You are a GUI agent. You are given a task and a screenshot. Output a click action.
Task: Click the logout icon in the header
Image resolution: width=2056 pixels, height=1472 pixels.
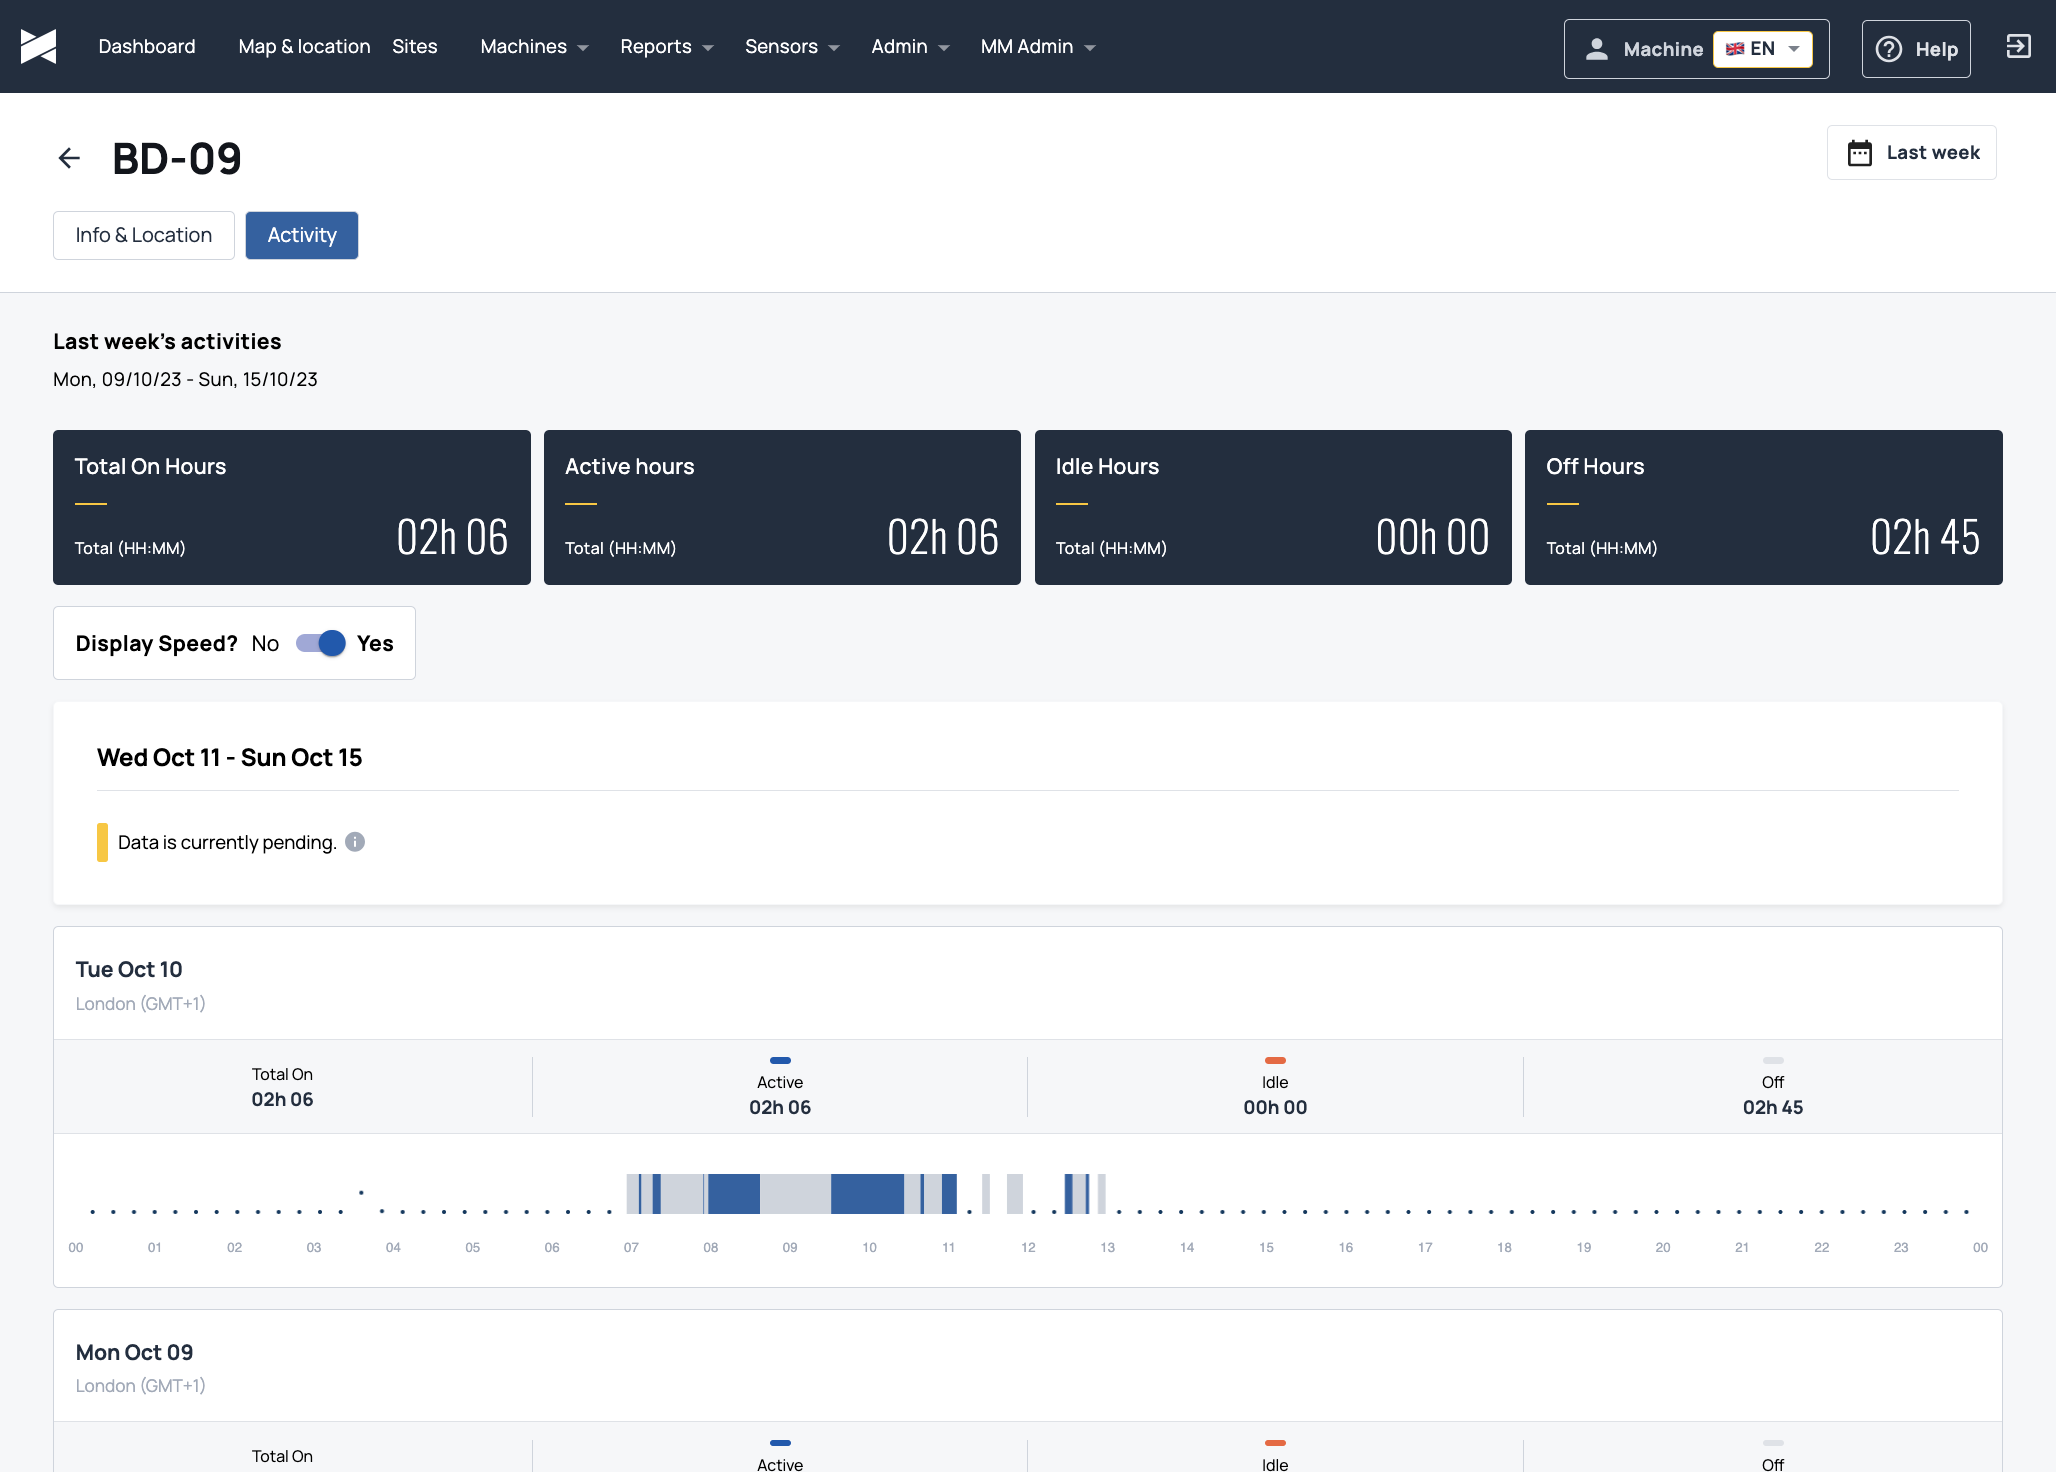(2018, 46)
